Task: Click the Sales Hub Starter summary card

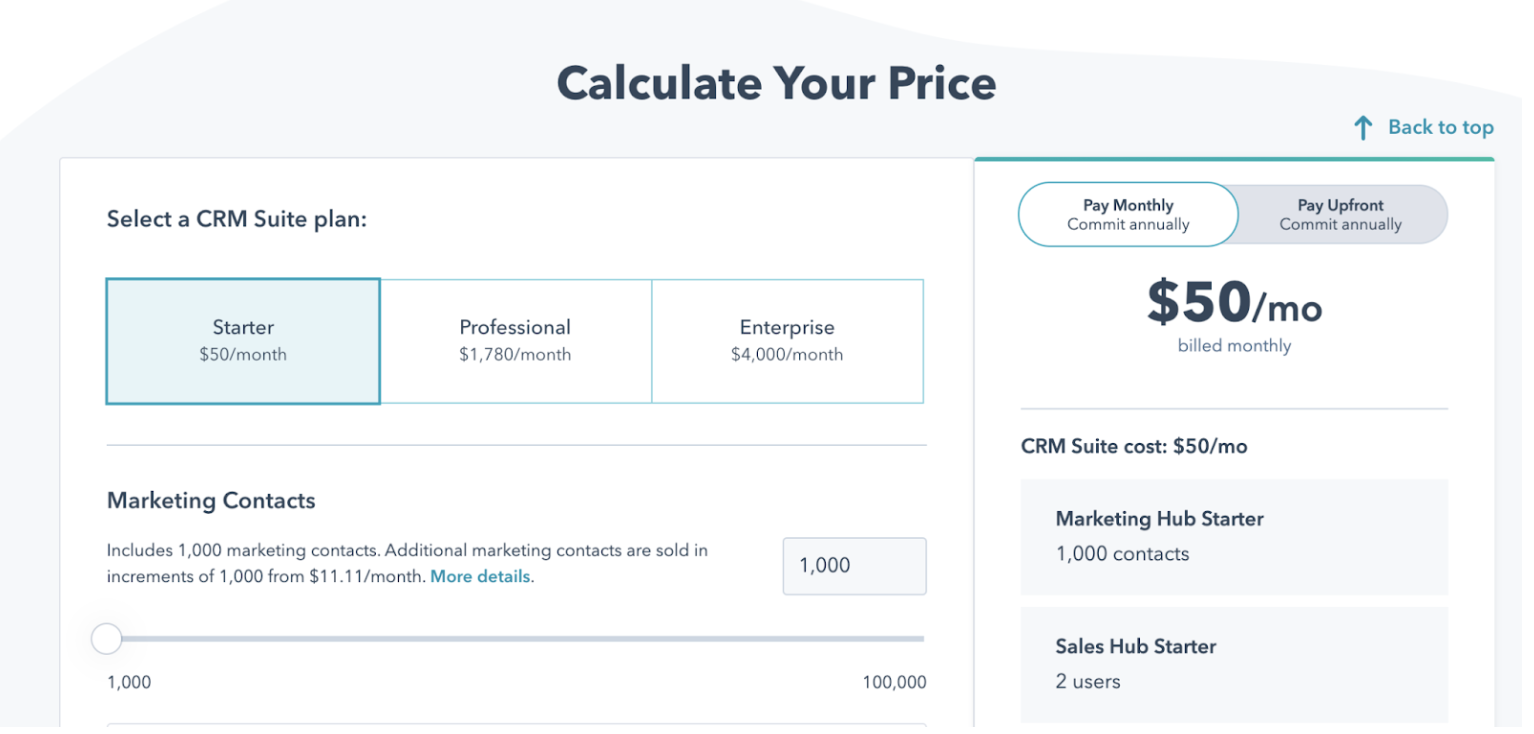Action: tap(1234, 664)
